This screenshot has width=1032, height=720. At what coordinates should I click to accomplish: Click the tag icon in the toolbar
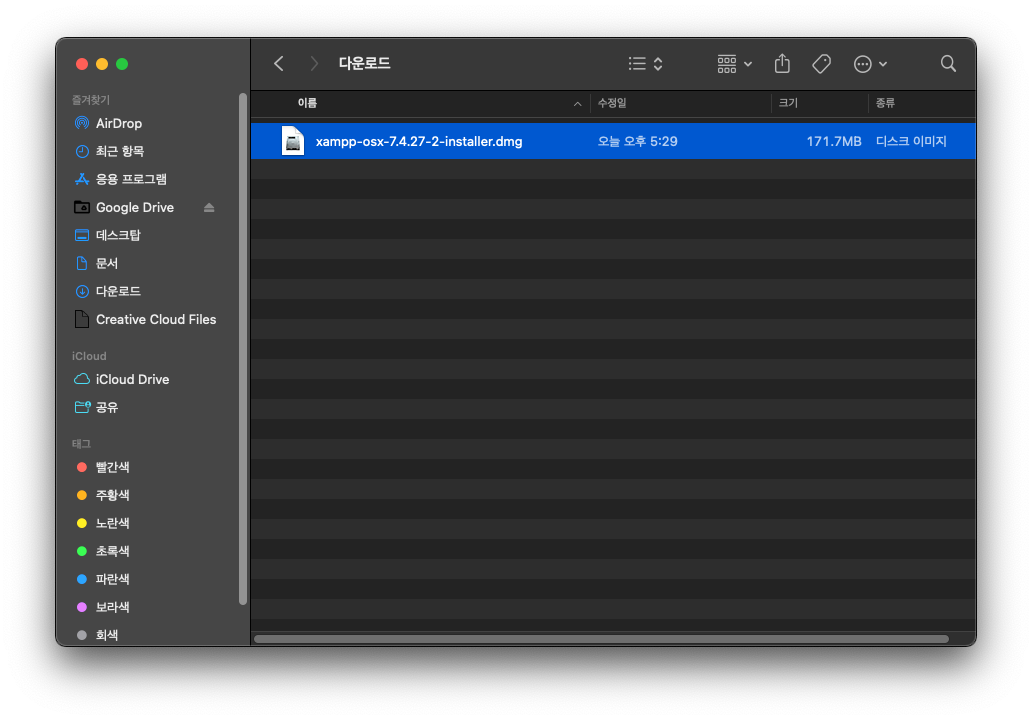pyautogui.click(x=821, y=64)
